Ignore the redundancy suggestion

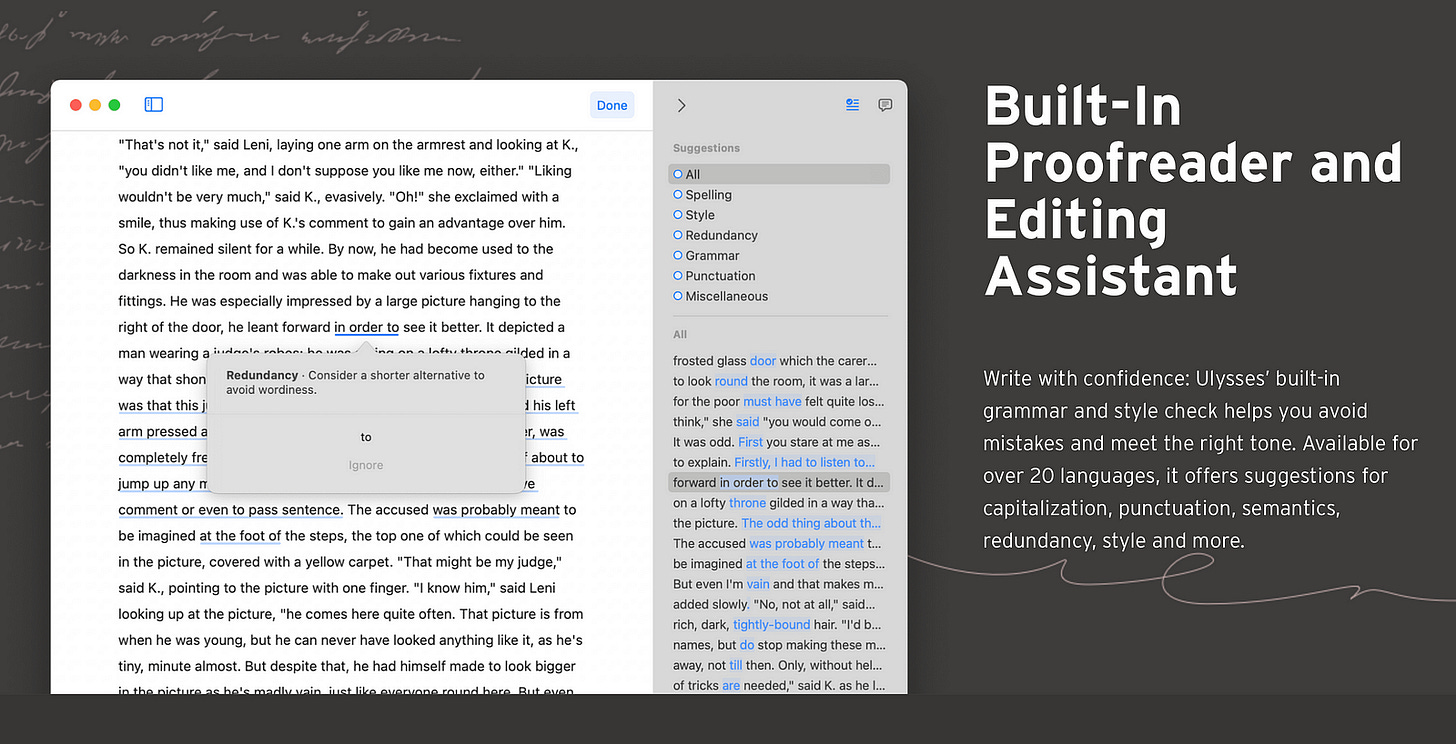pos(366,465)
